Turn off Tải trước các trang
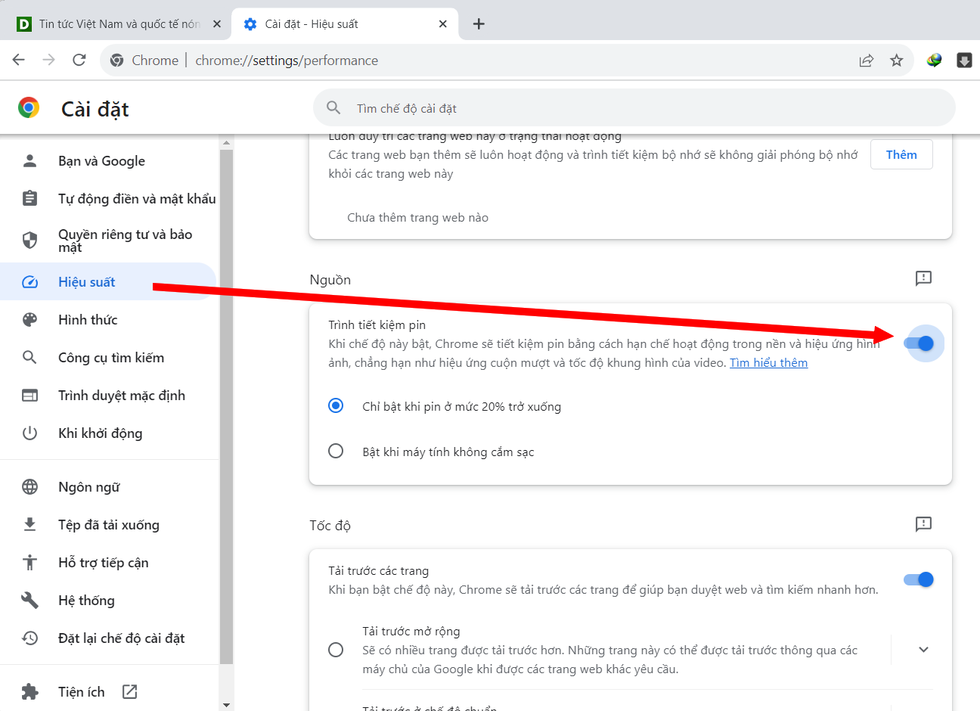This screenshot has width=980, height=711. [x=917, y=579]
